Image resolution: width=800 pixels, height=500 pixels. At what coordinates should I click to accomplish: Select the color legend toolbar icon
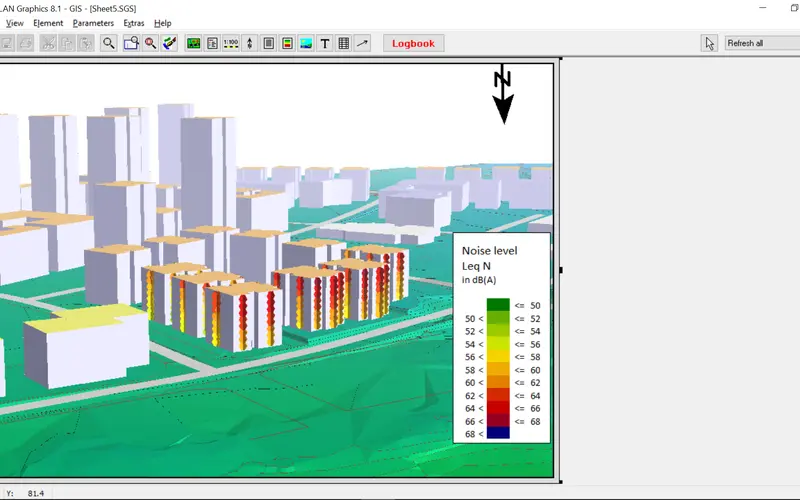[287, 43]
